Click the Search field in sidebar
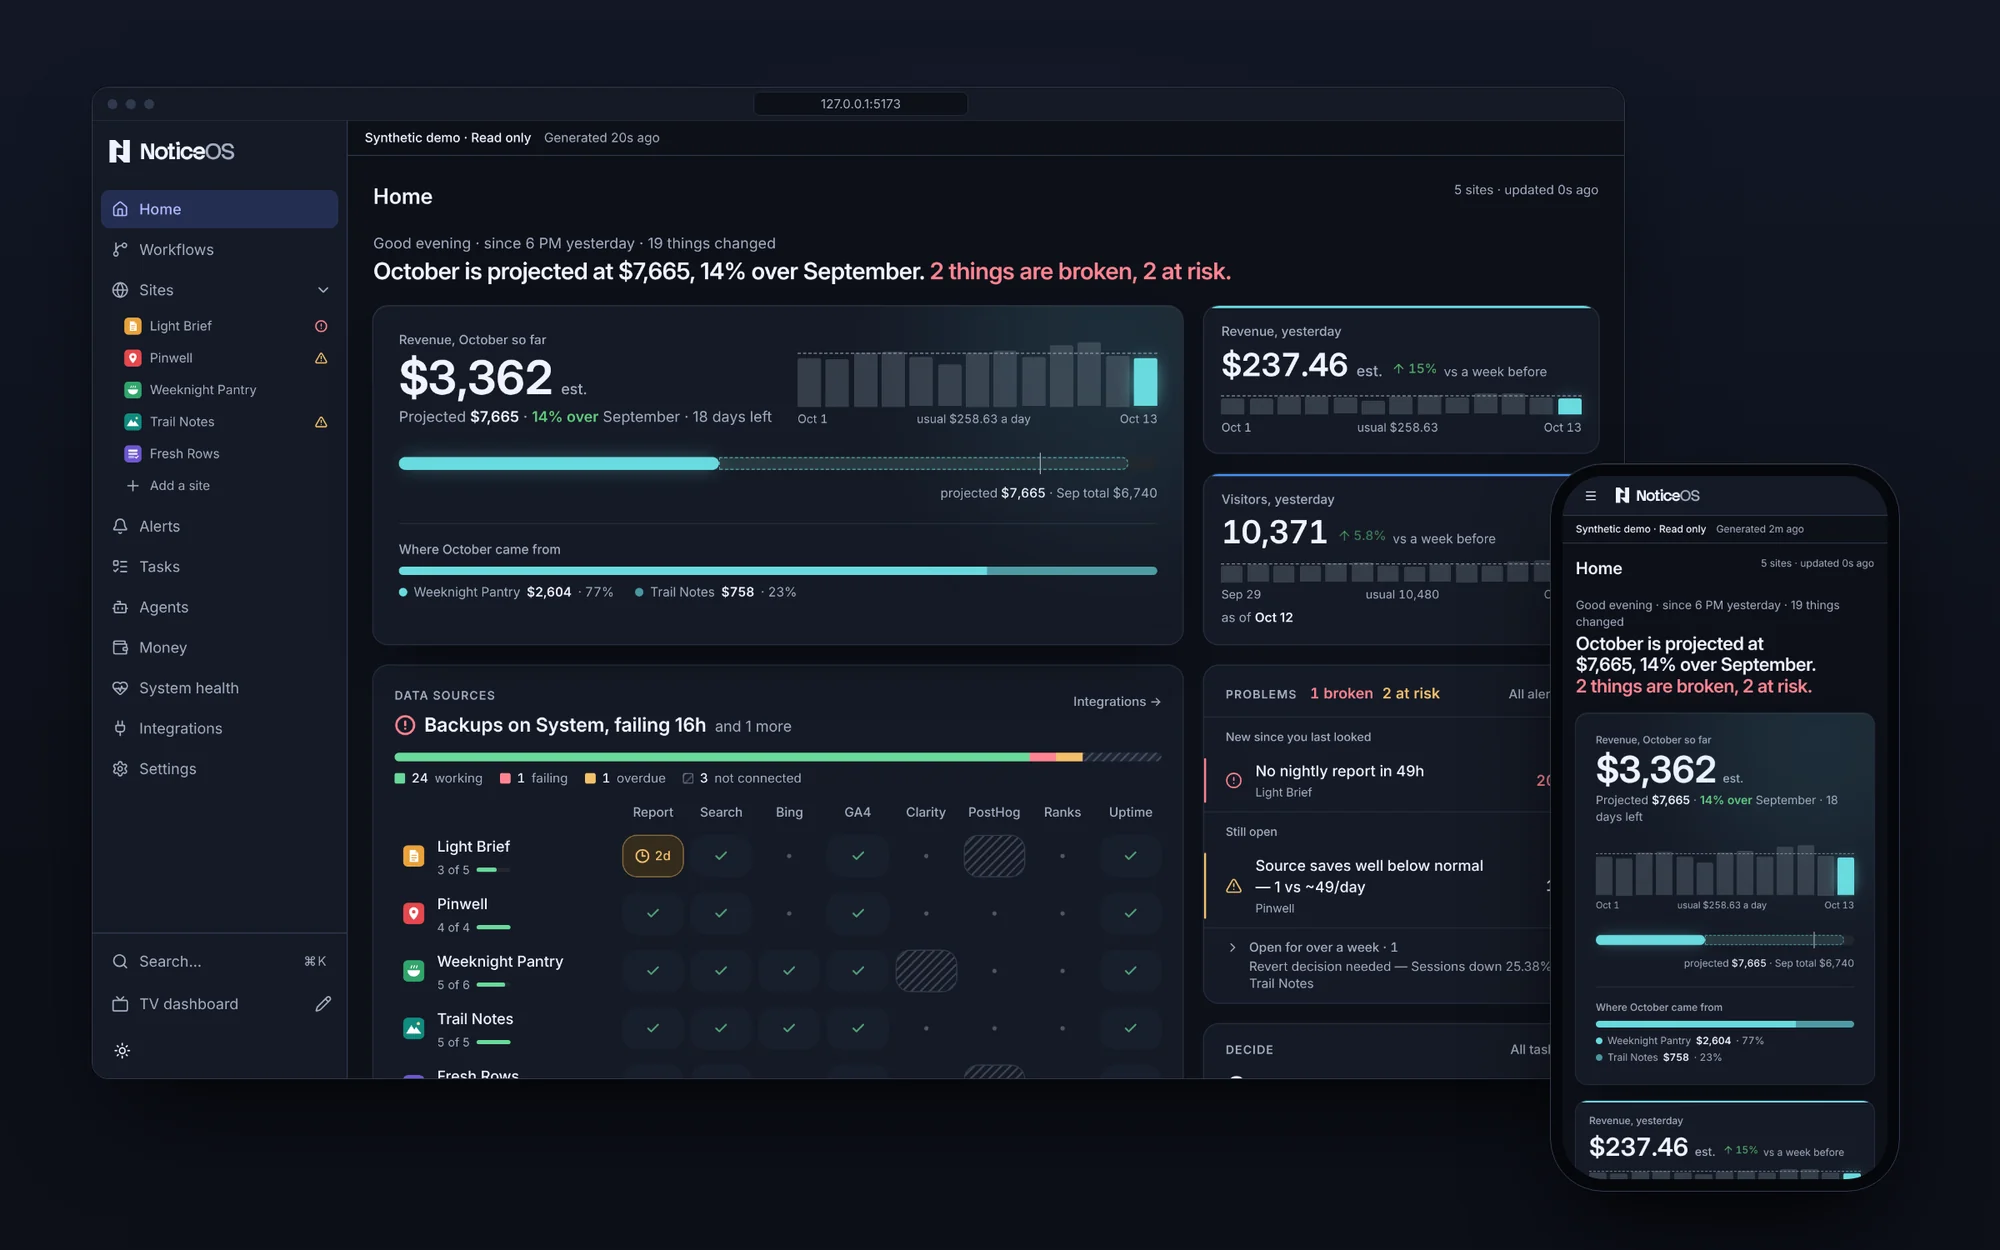 point(219,961)
